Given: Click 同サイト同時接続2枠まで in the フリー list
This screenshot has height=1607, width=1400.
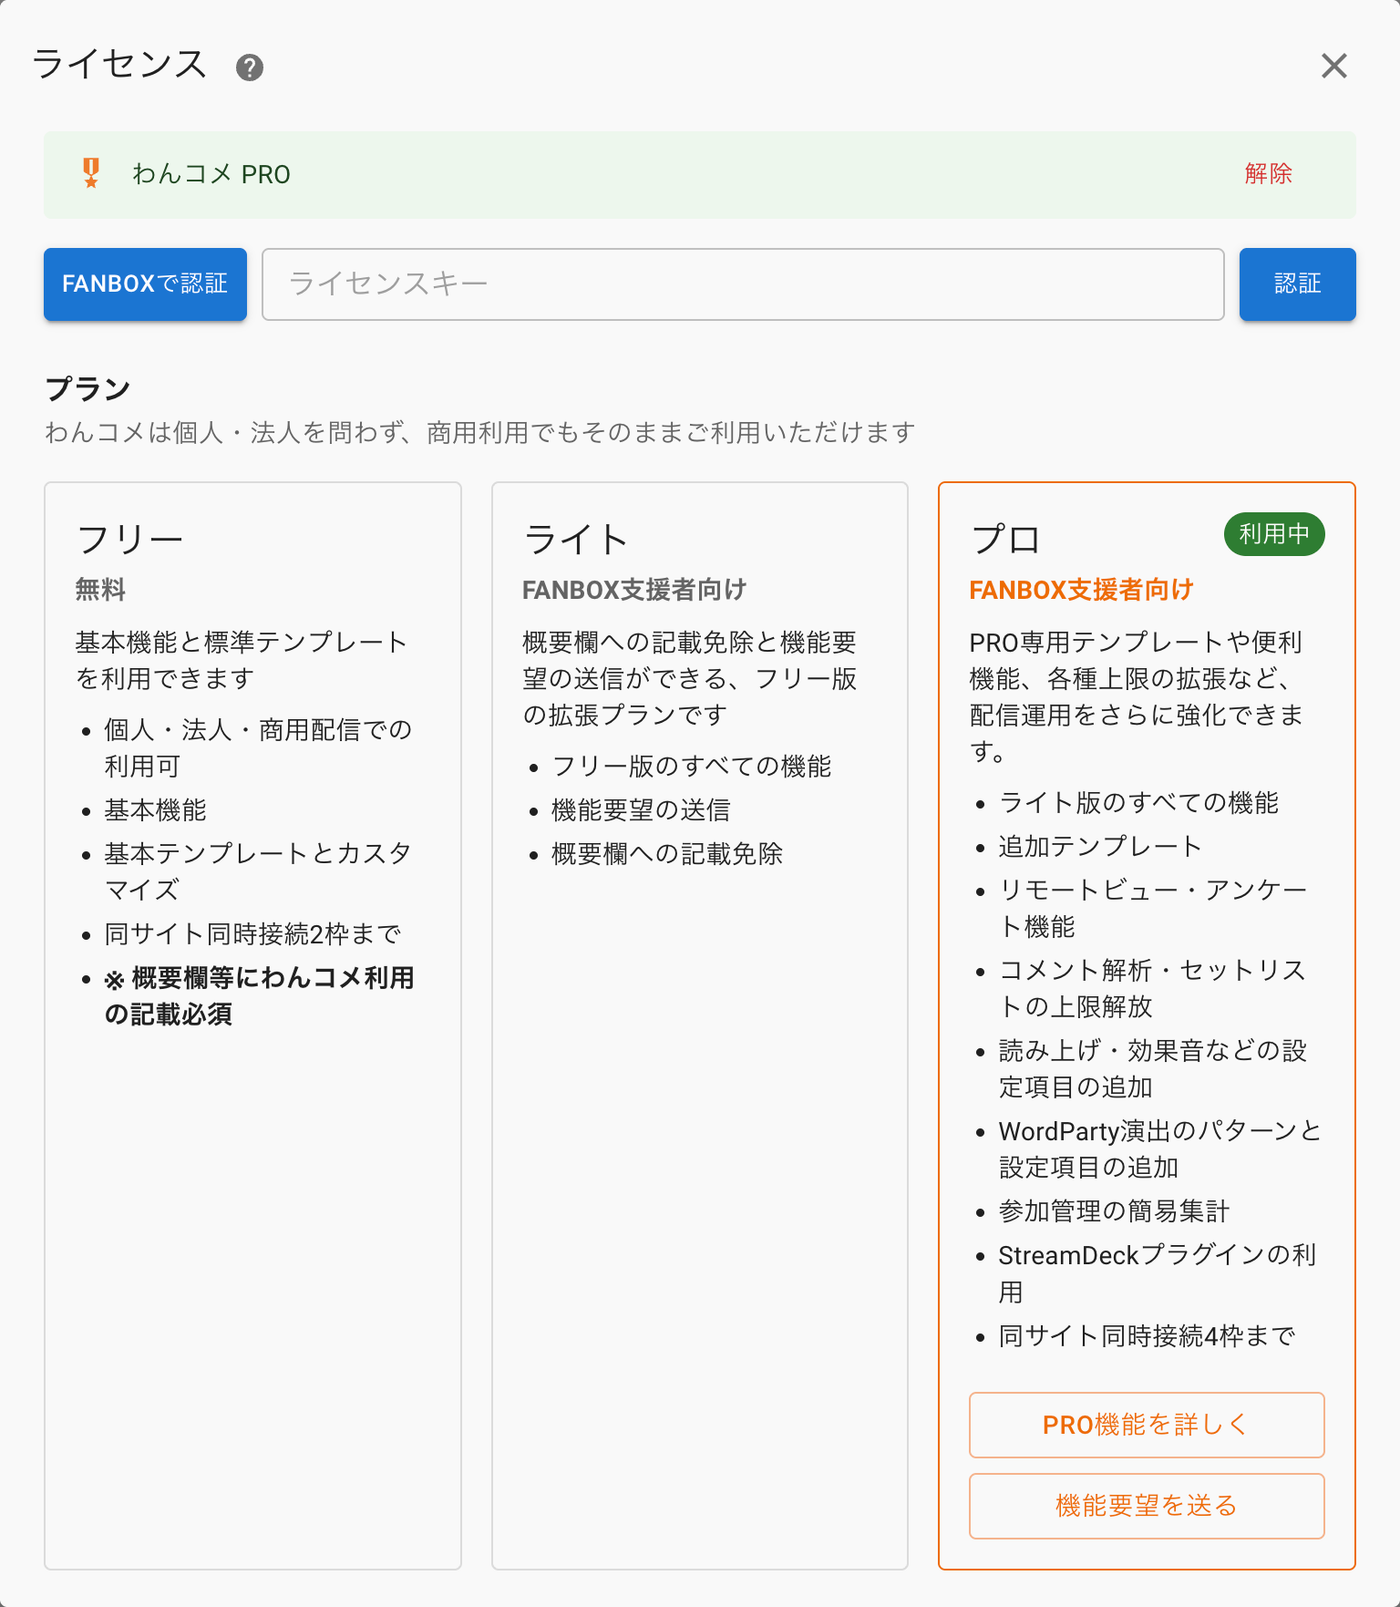Looking at the screenshot, I should [253, 934].
